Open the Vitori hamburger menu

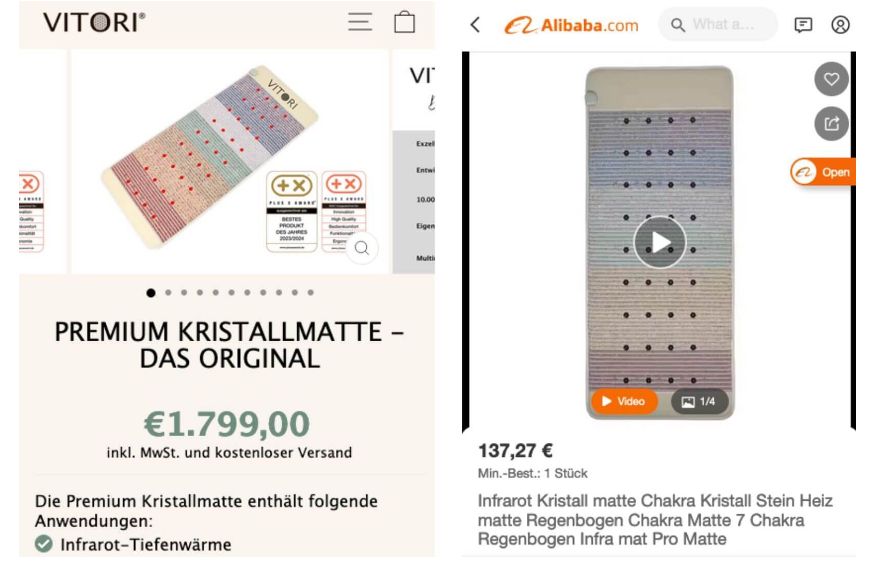[360, 22]
